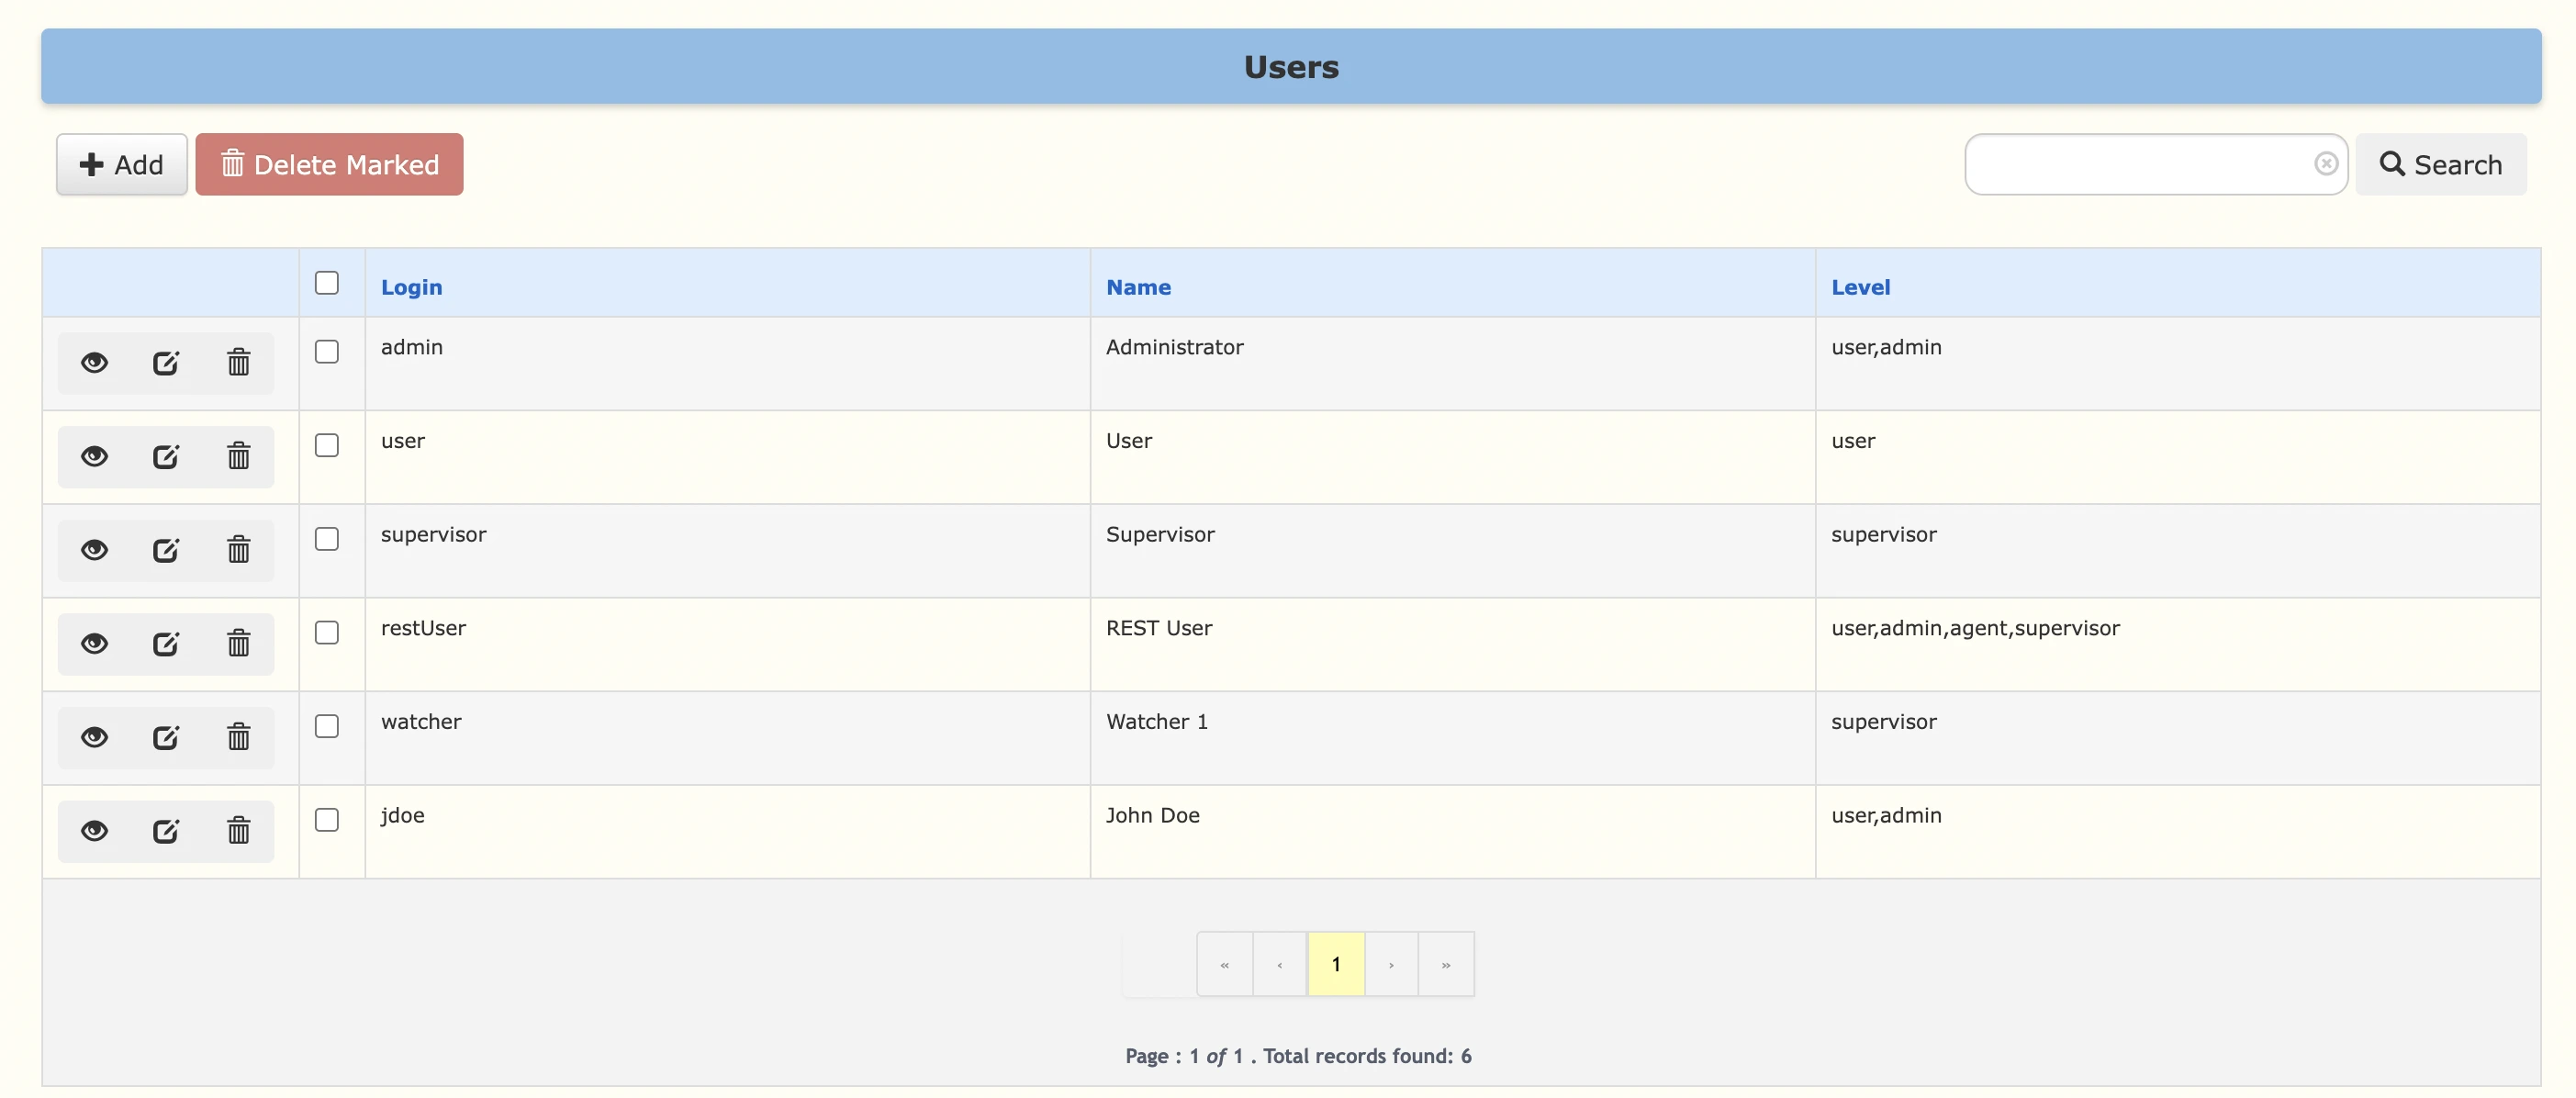Viewport: 2576px width, 1098px height.
Task: Open view details for the admin user
Action: pos(94,363)
